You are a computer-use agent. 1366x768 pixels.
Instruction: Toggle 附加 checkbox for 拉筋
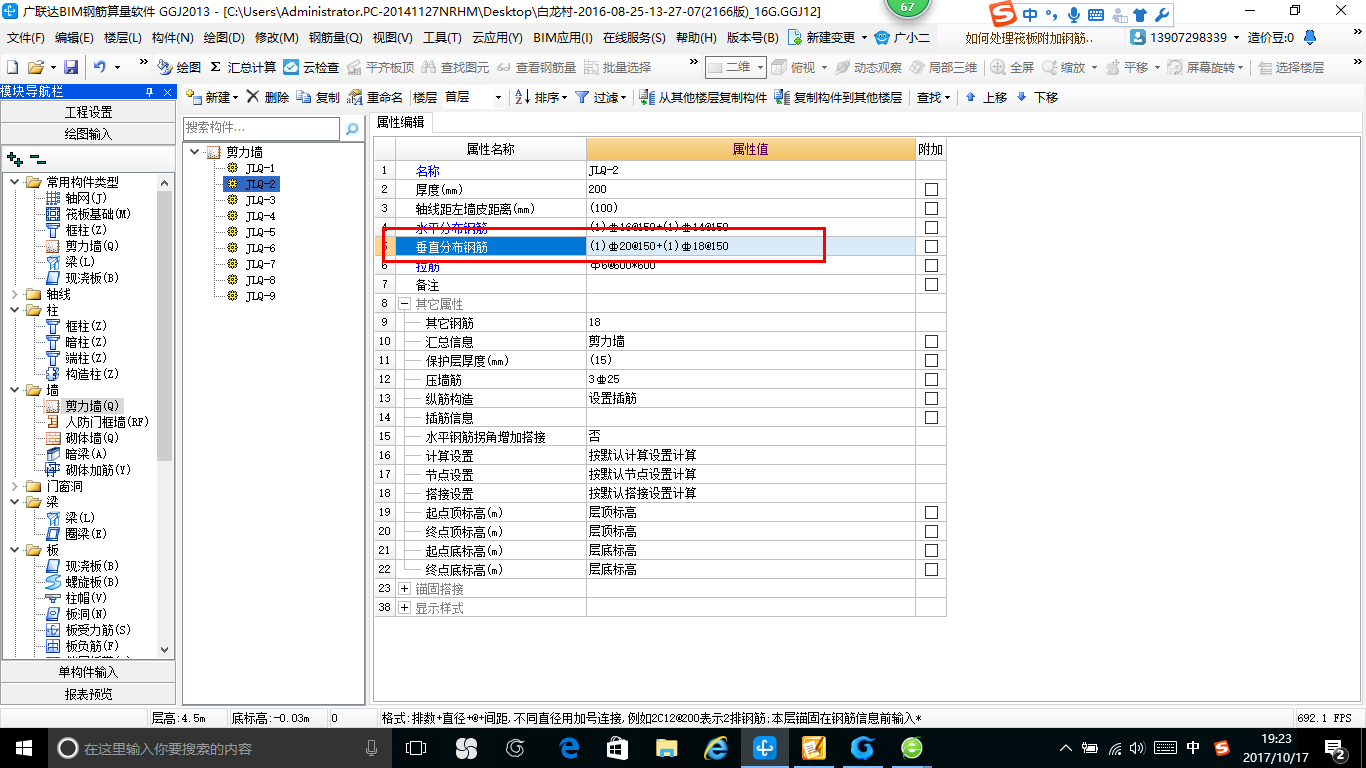coord(931,265)
